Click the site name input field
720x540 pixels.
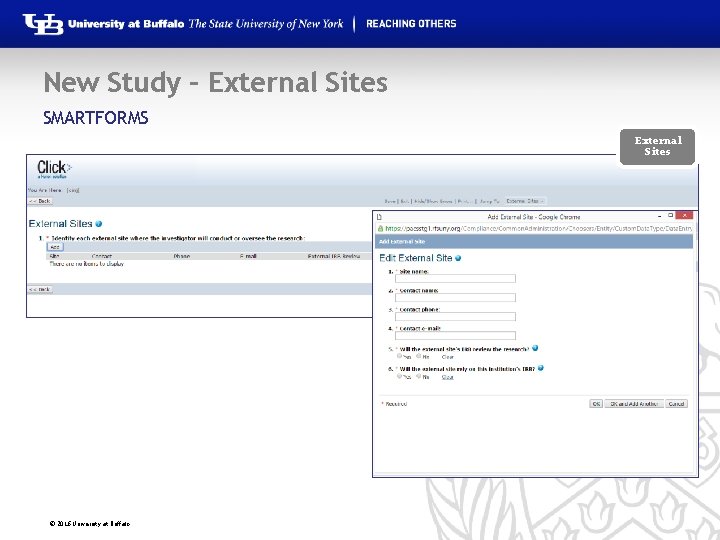(455, 278)
